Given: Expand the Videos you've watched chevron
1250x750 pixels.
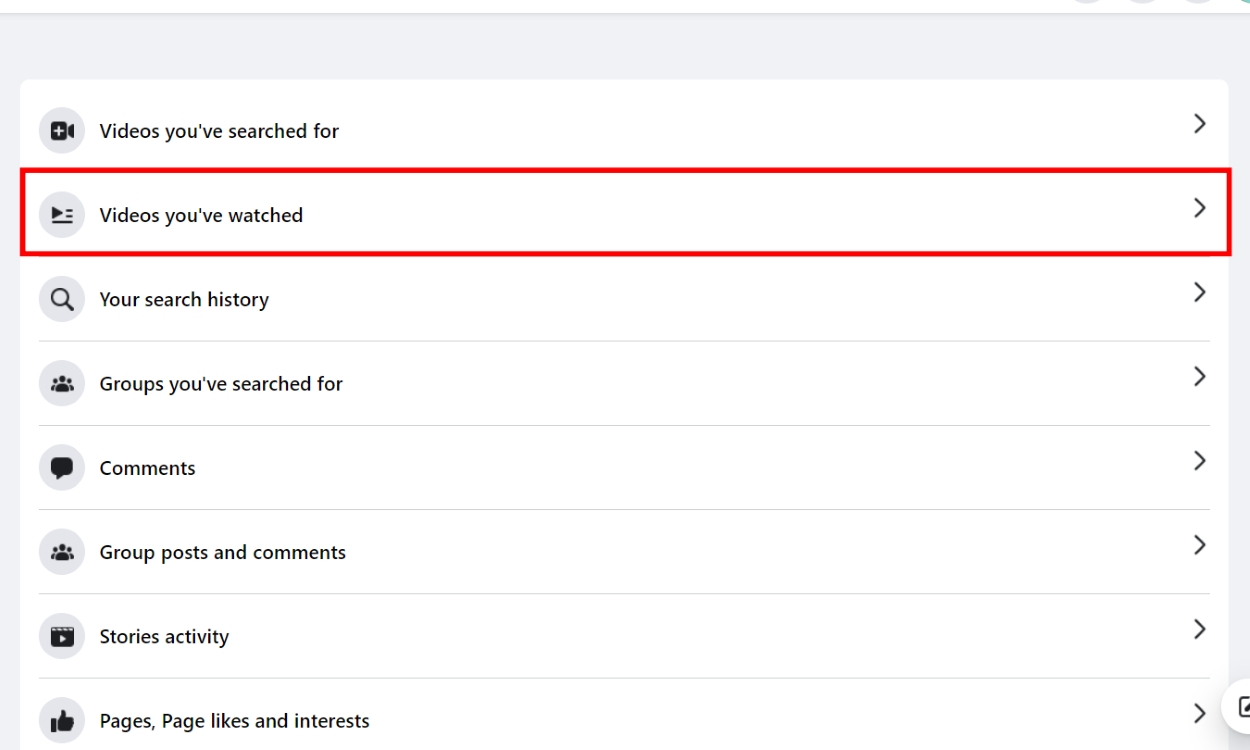Looking at the screenshot, I should pos(1199,208).
